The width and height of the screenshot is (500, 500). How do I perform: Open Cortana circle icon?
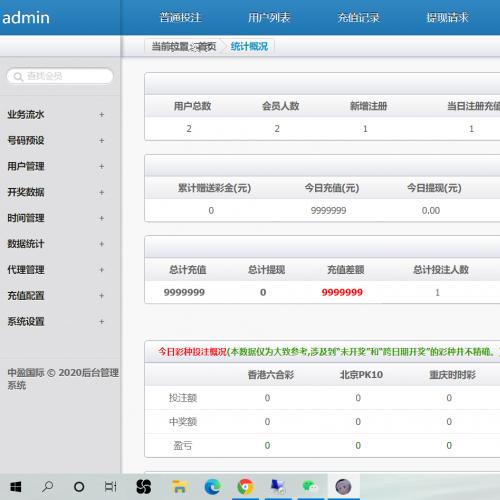pos(79,487)
